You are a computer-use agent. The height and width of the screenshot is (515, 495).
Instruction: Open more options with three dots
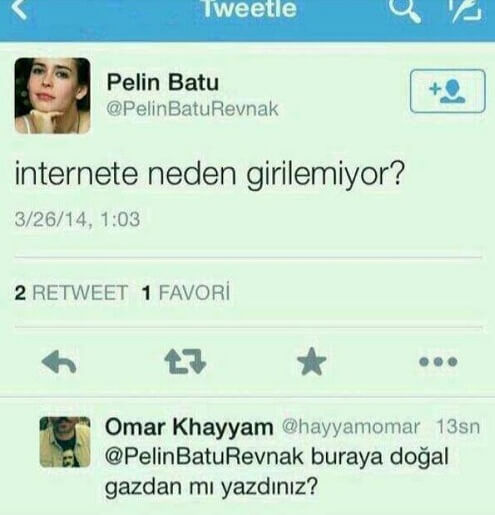[438, 362]
